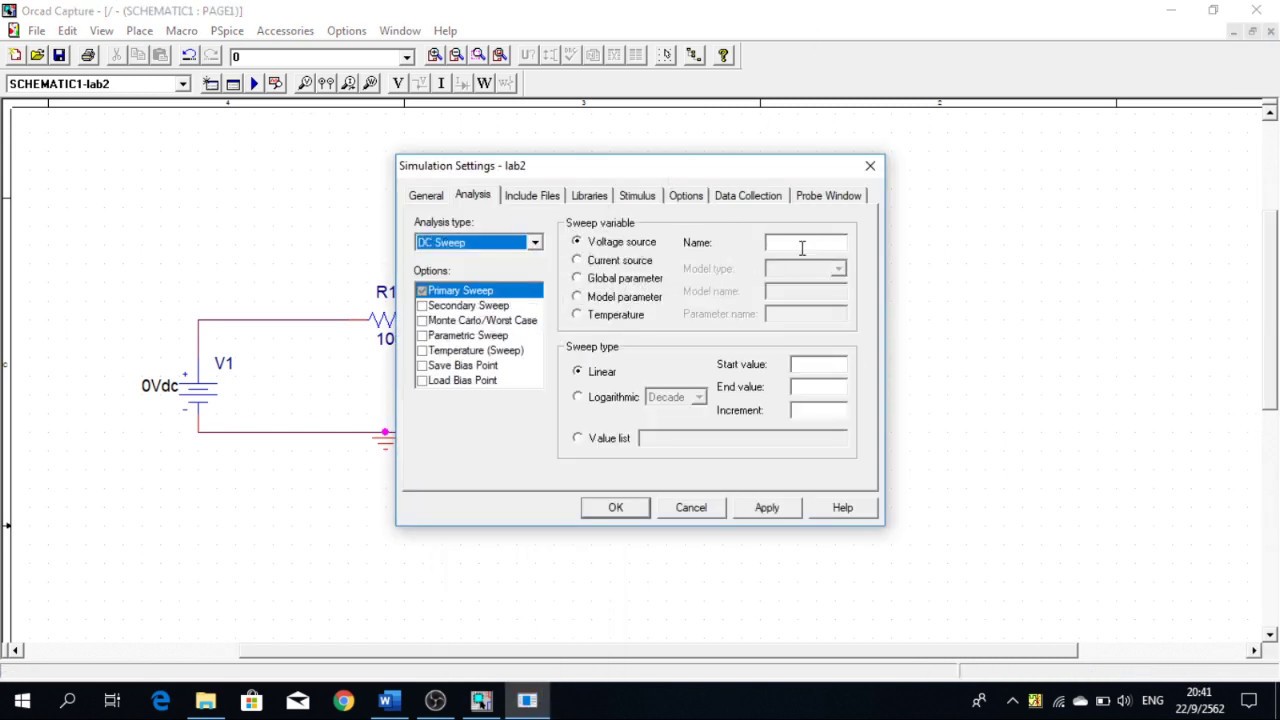Switch to the Data Collection tab

(748, 196)
